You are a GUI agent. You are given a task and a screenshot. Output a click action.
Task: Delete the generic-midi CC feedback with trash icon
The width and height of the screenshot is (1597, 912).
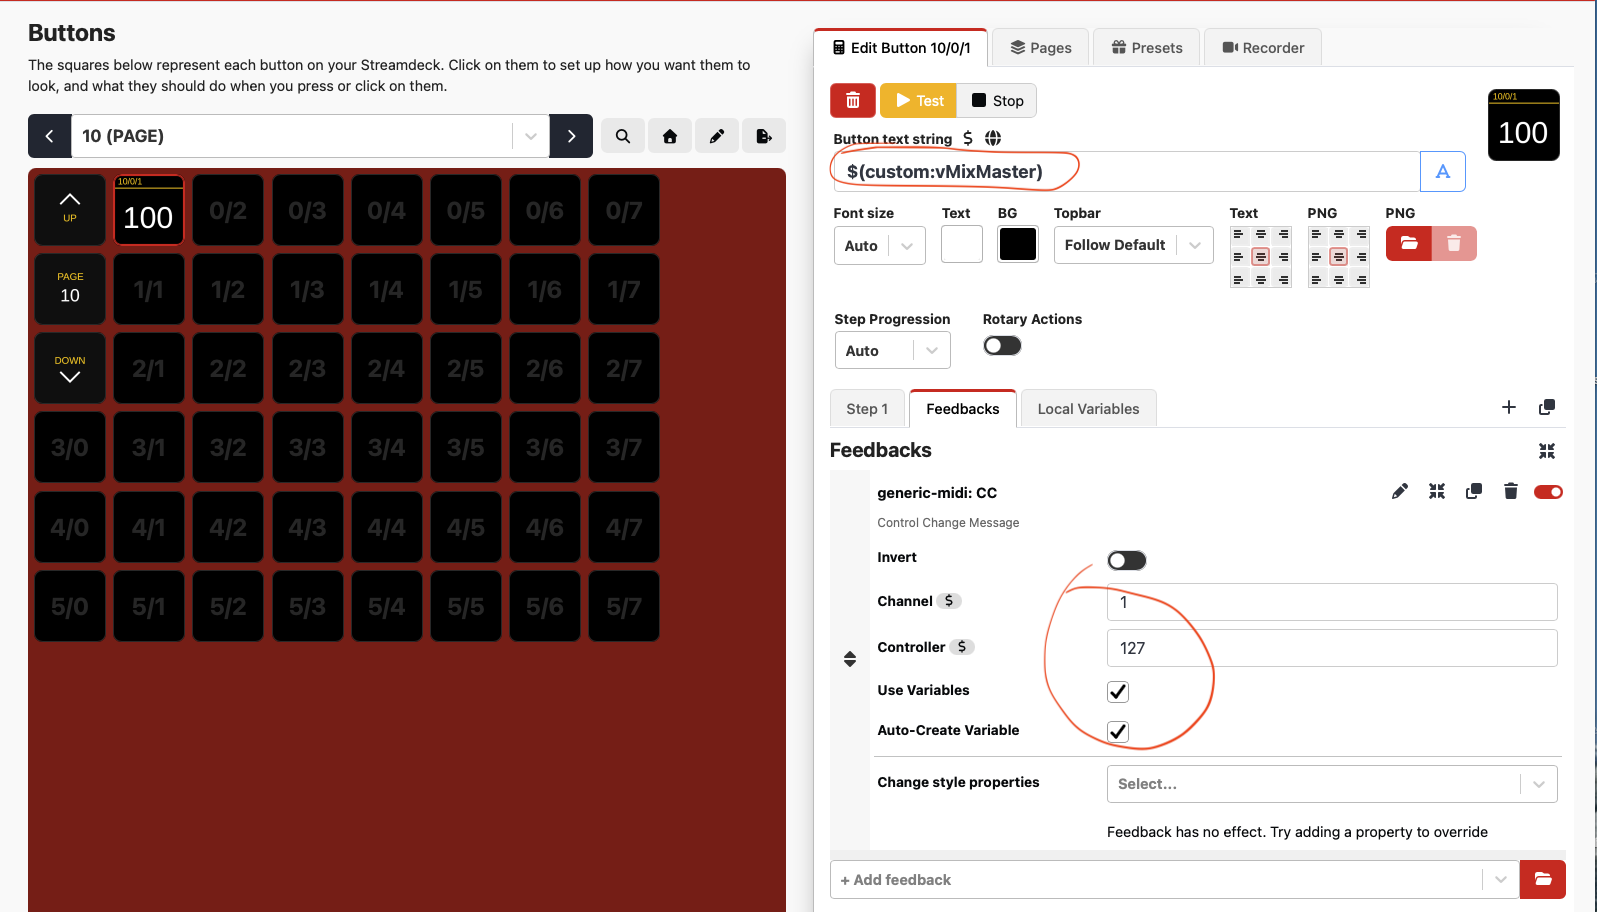(x=1510, y=491)
